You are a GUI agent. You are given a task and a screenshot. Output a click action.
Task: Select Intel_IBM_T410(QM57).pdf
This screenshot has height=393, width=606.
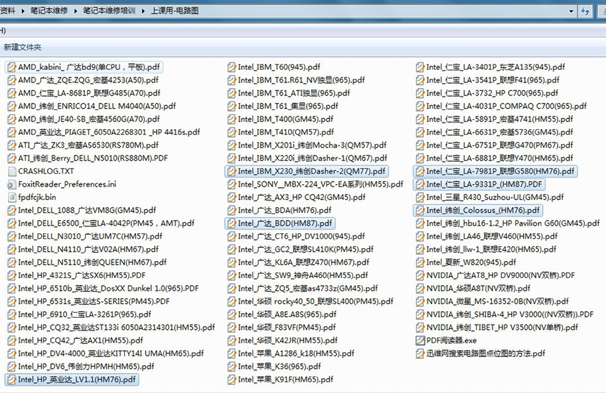point(286,132)
